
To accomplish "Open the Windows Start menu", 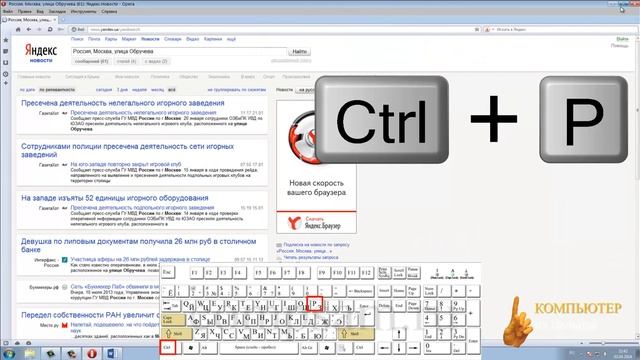I will click(x=9, y=353).
